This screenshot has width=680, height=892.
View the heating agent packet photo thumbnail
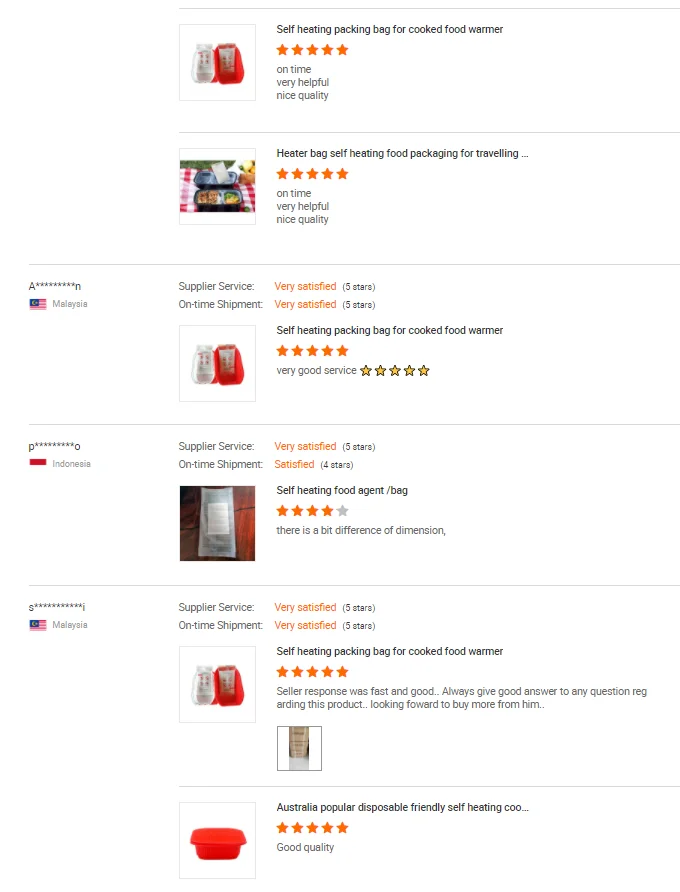217,523
